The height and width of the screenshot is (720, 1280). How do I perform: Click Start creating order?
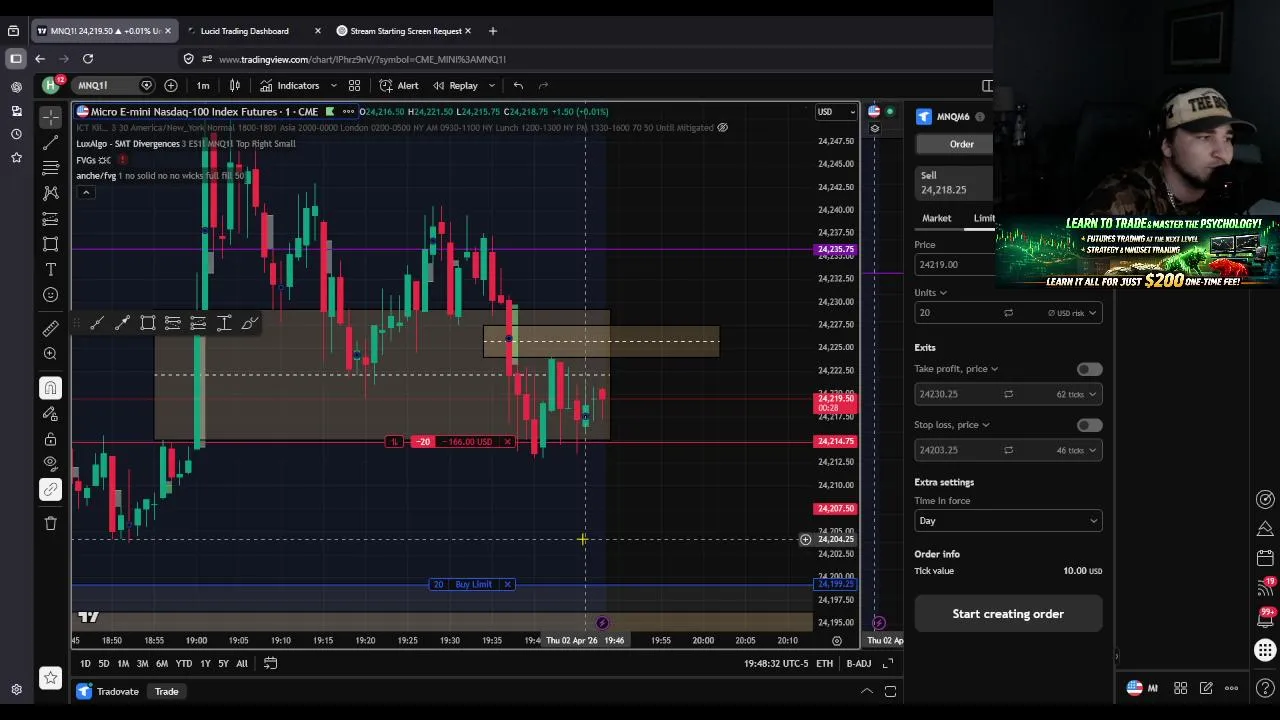click(1008, 614)
